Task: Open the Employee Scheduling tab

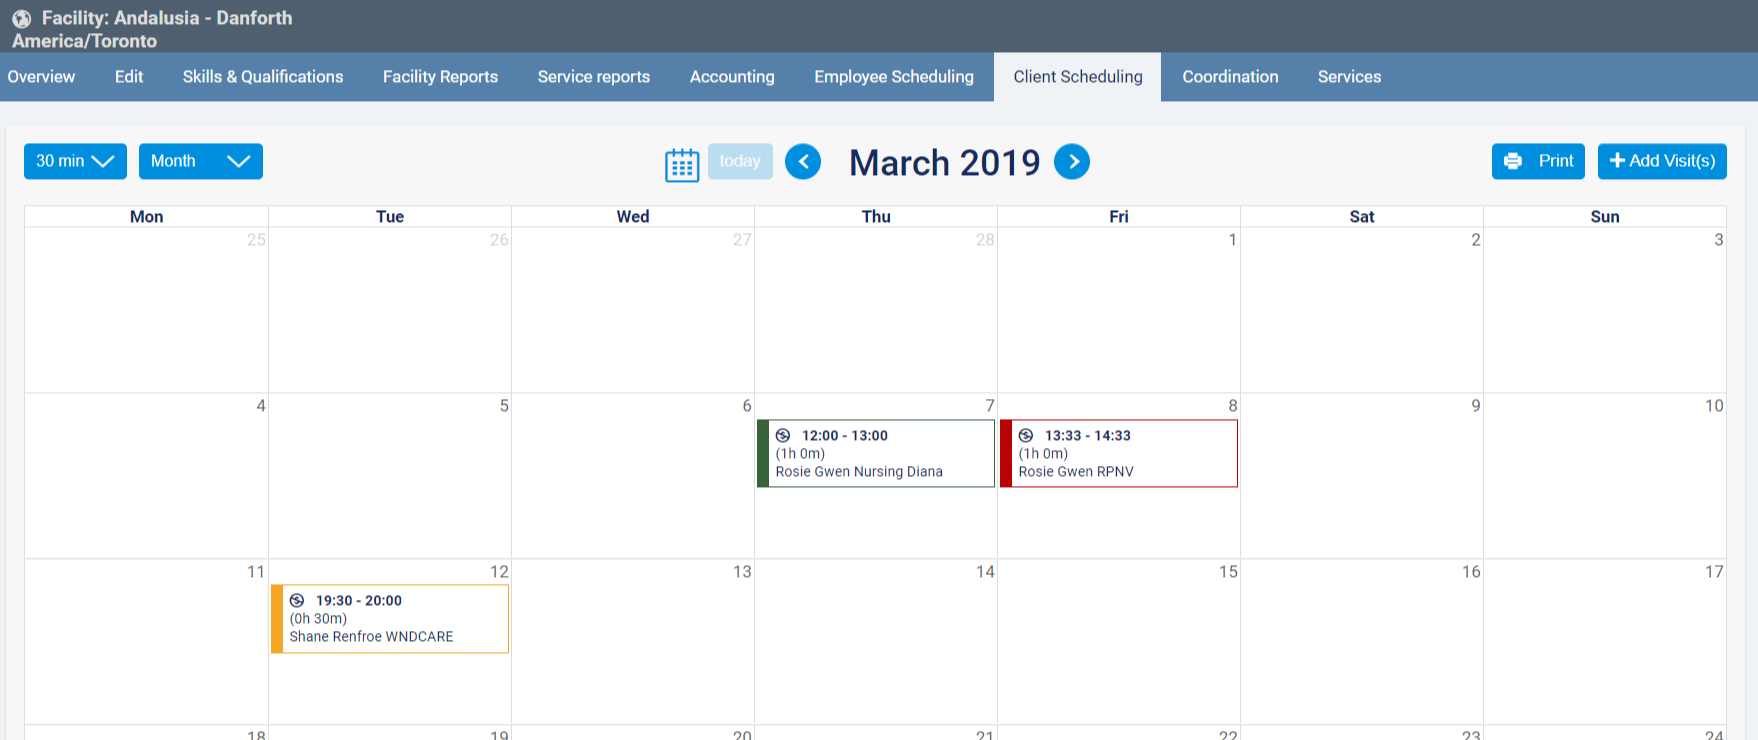Action: tap(894, 77)
